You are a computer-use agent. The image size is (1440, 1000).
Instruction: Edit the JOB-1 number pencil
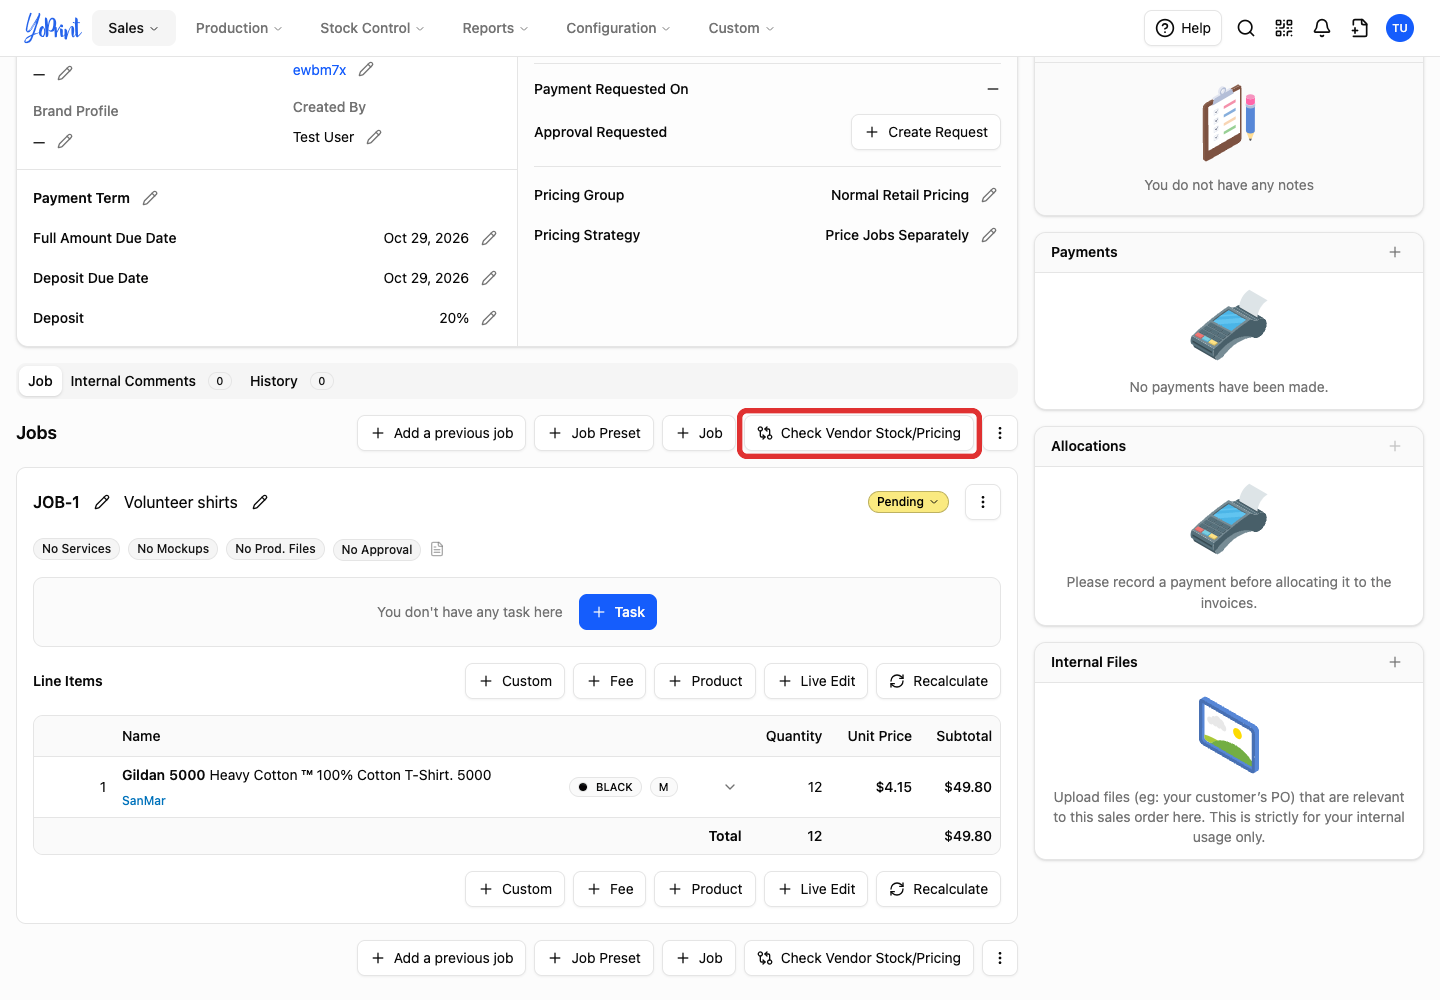102,502
